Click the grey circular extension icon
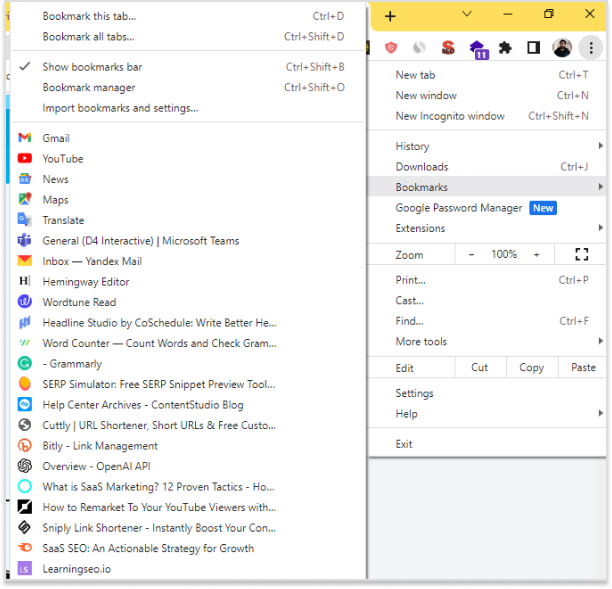 [x=419, y=48]
